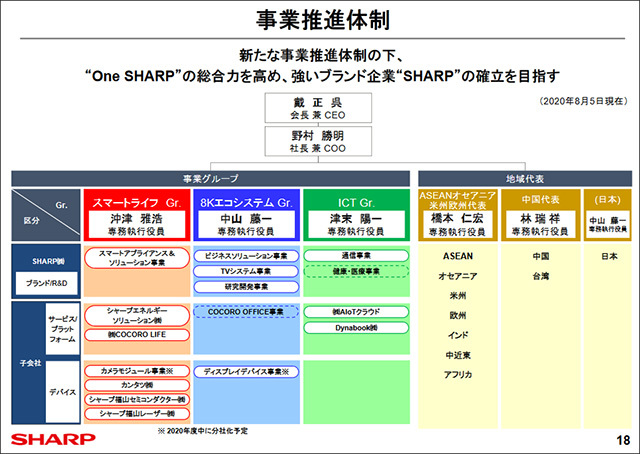Select the スマートライフ Gr. red header box
640x454 pixels.
(x=137, y=215)
